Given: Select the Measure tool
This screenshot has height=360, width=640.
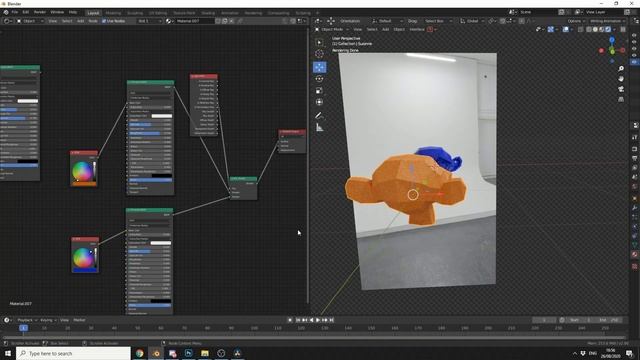Looking at the screenshot, I should click(319, 128).
